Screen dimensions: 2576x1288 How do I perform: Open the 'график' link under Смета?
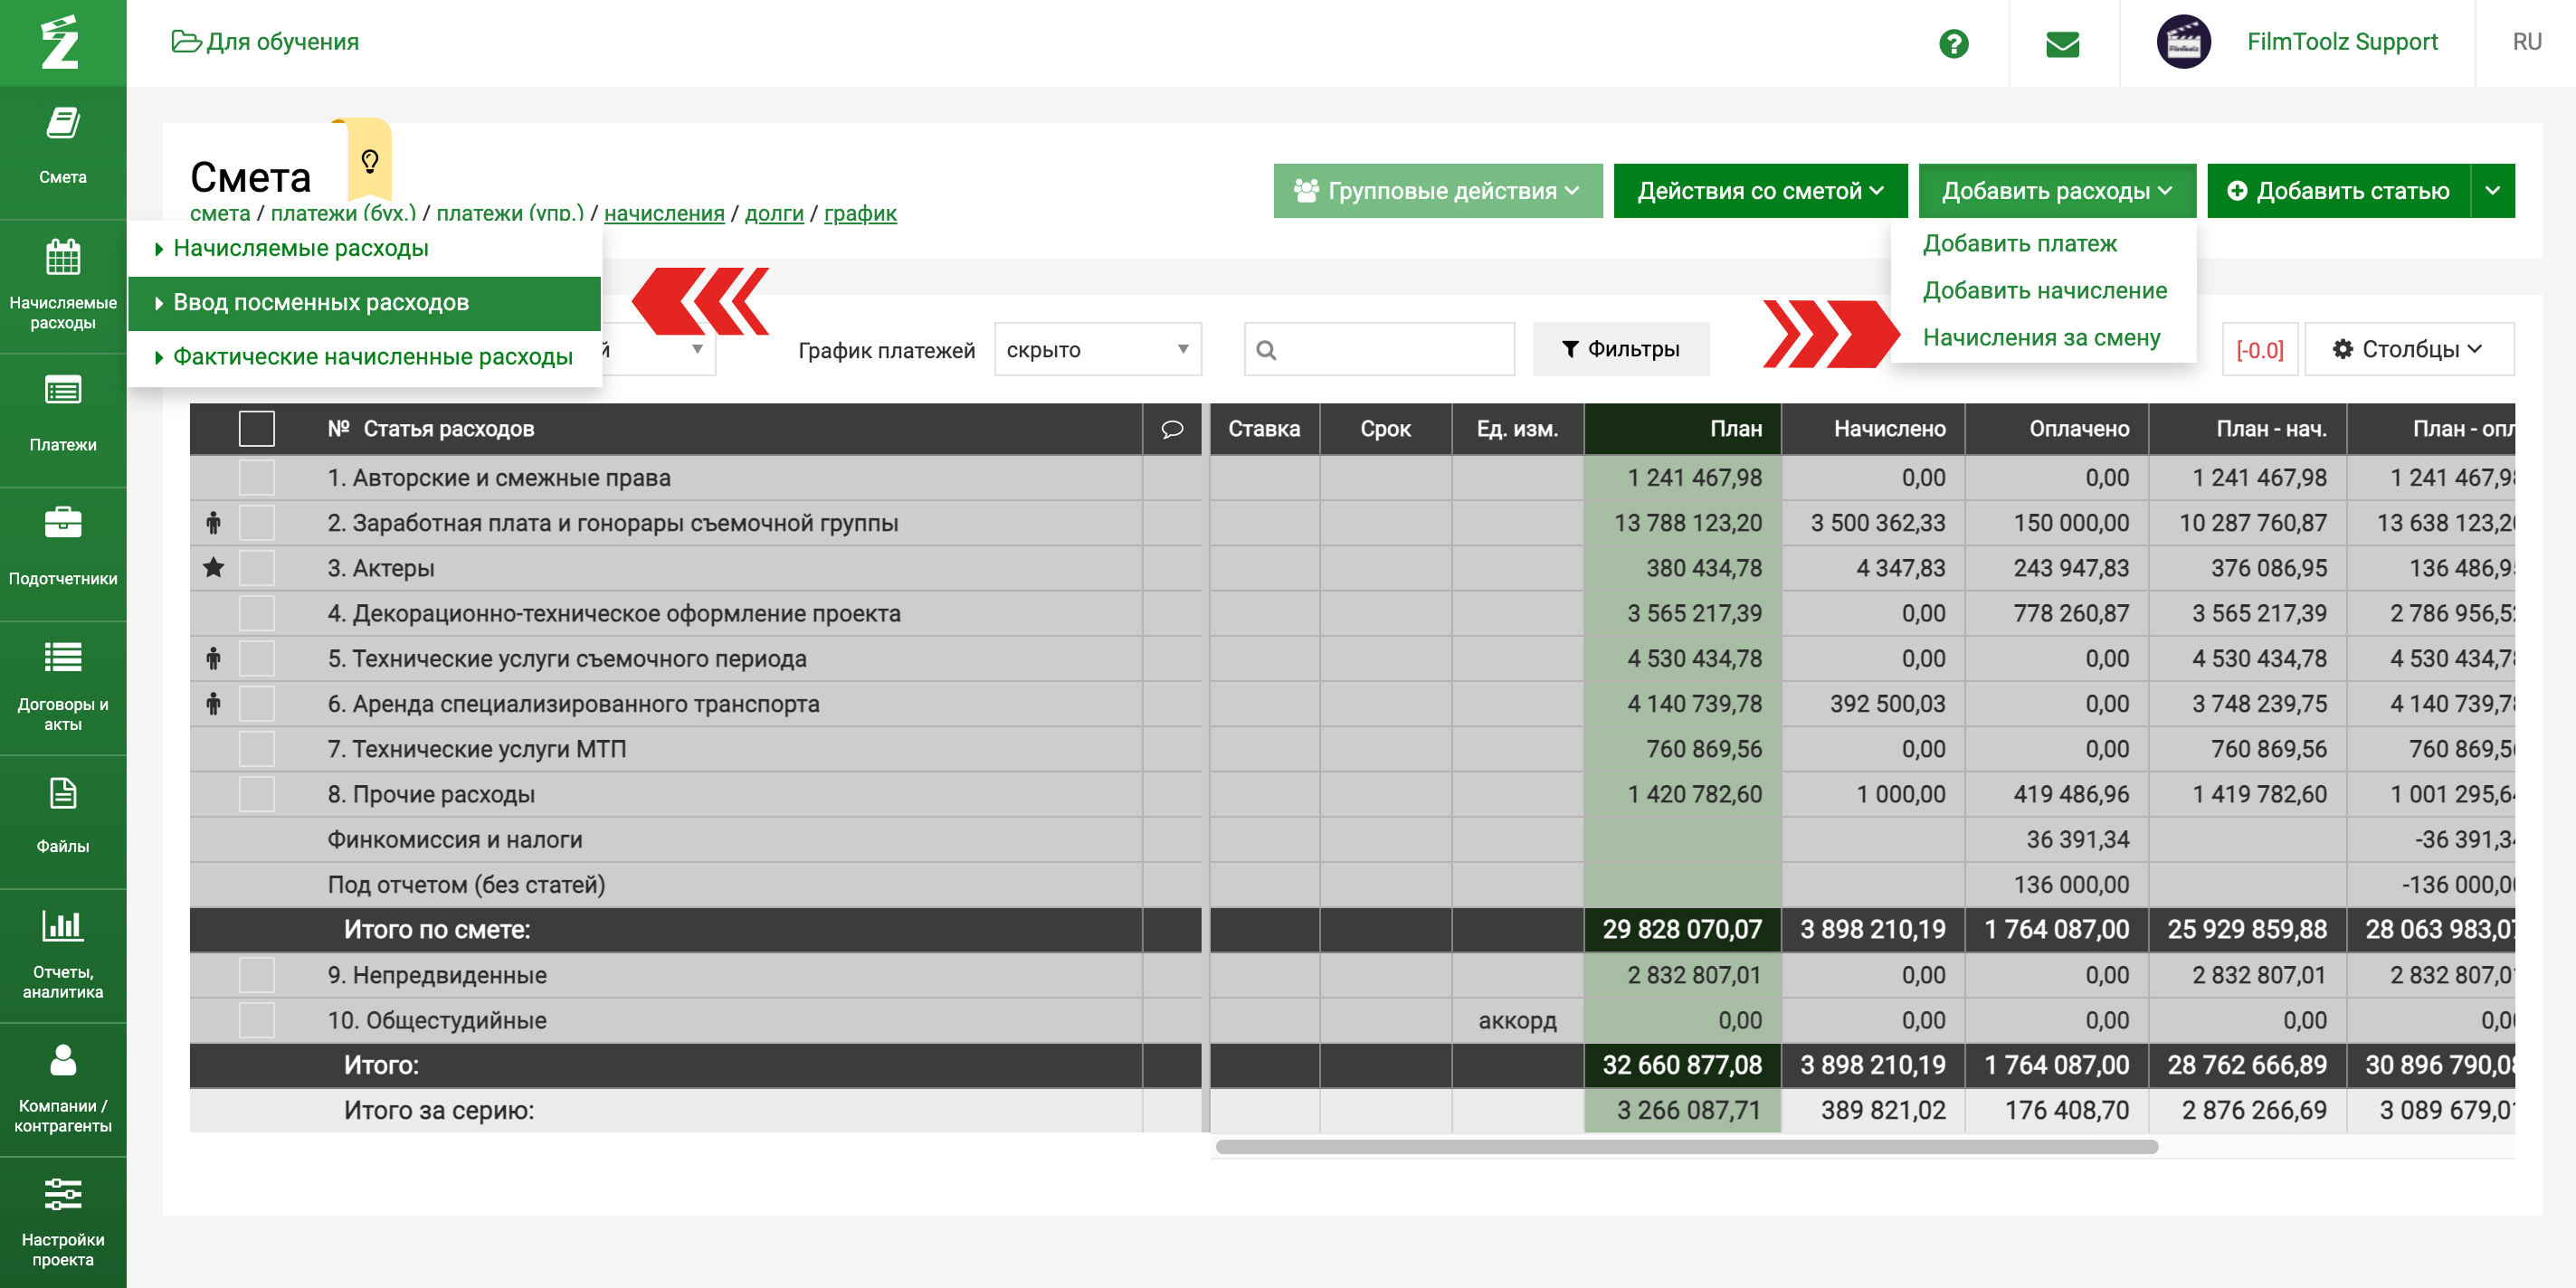pos(859,213)
